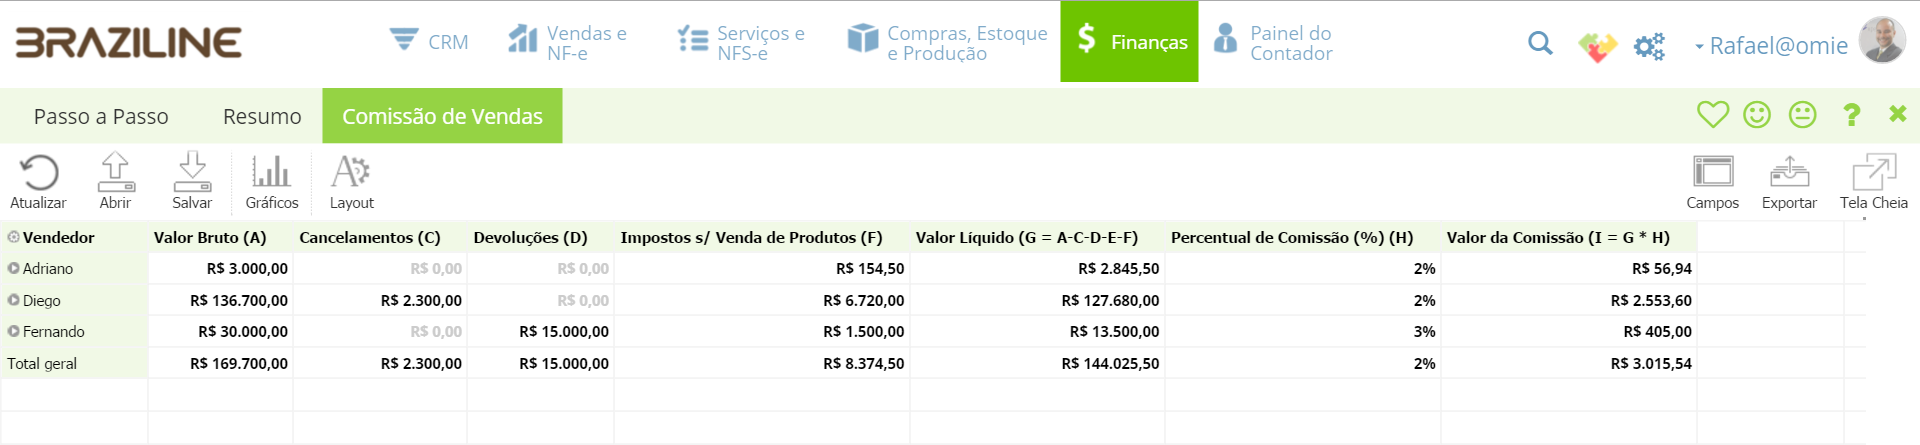
Task: Click the Valor Bruto (A) column header
Action: pos(210,237)
